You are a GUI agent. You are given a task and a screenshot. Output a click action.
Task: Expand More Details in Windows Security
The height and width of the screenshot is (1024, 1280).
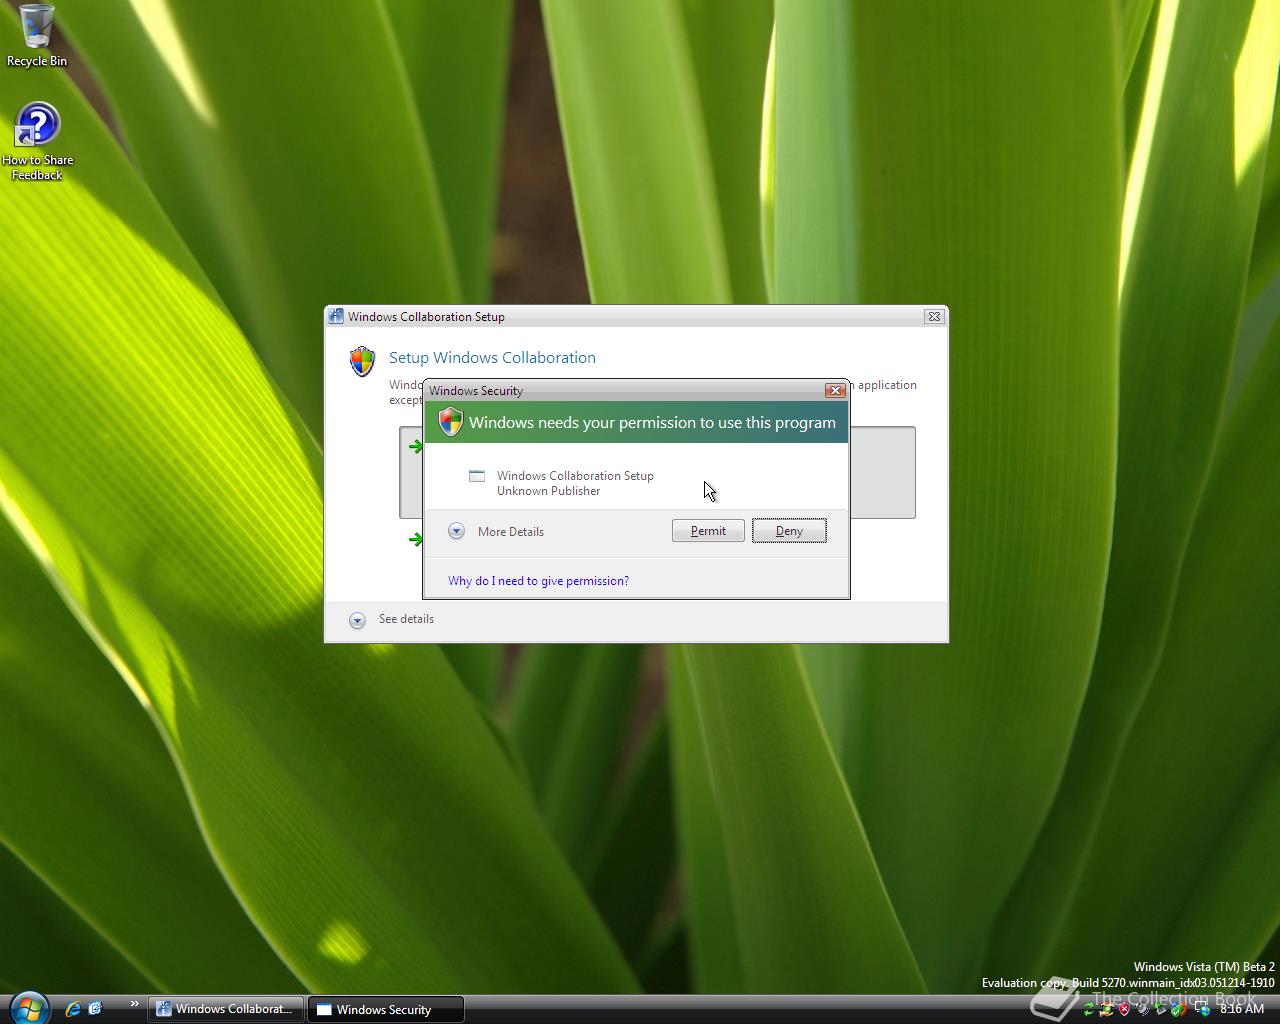[496, 531]
